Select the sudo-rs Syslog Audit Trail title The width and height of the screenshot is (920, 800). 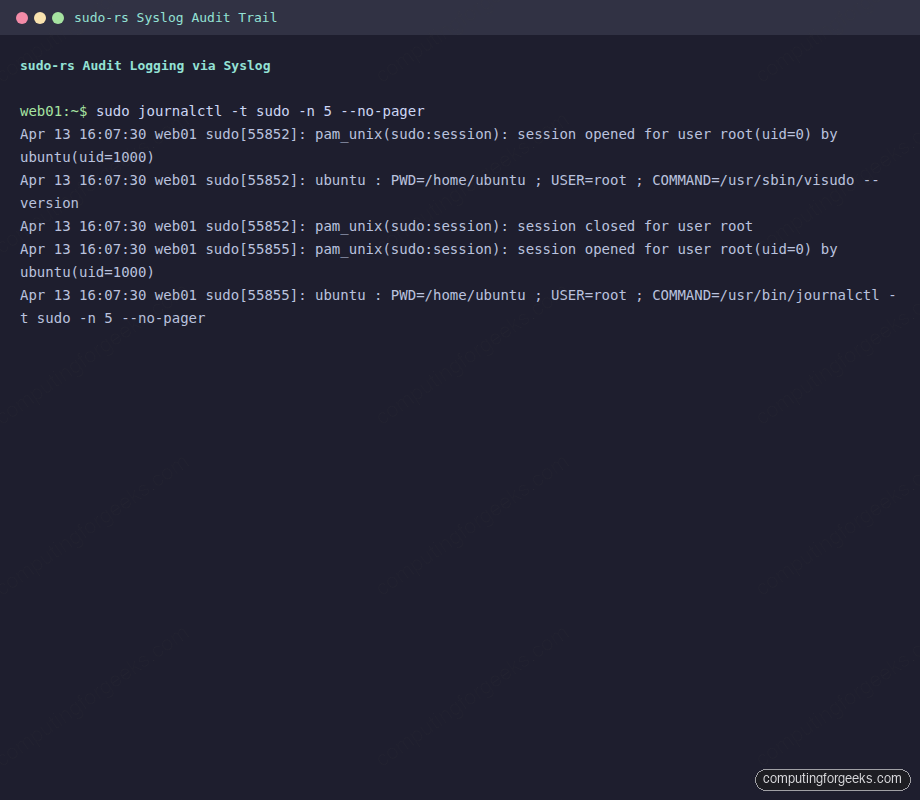[177, 17]
